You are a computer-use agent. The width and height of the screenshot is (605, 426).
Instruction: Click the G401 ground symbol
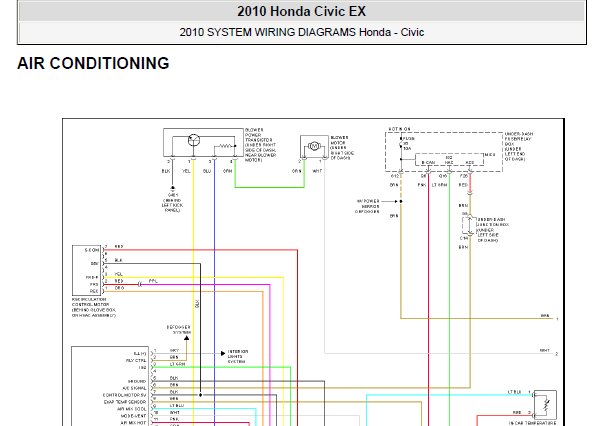point(172,188)
